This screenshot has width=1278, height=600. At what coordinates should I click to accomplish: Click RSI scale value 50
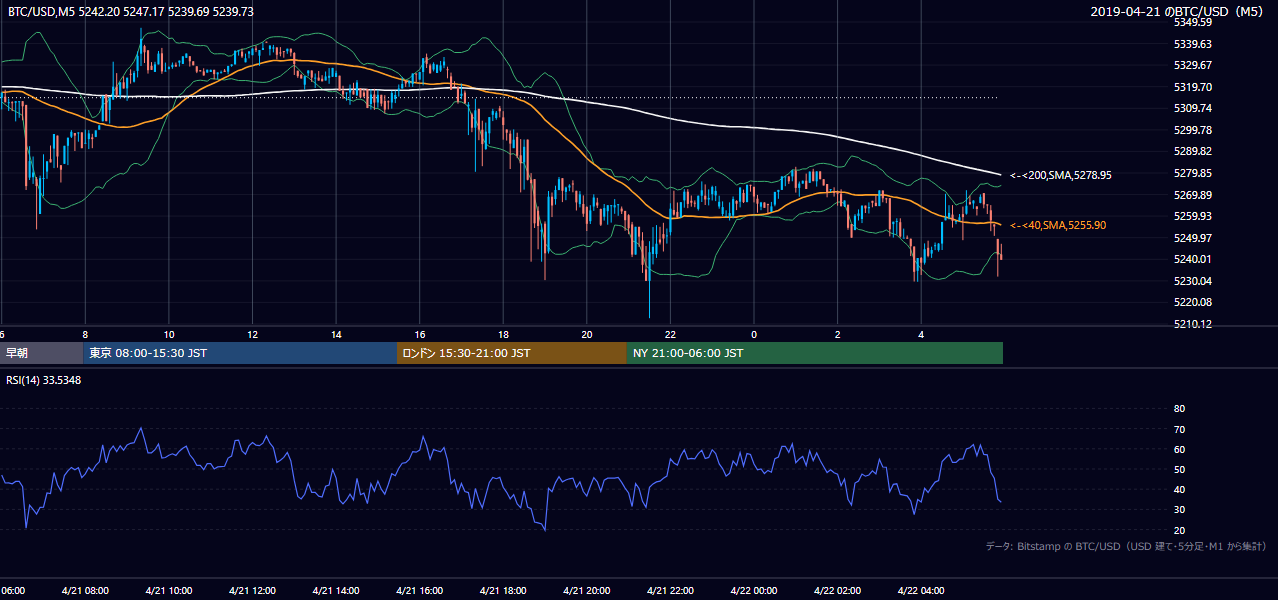coord(1179,469)
